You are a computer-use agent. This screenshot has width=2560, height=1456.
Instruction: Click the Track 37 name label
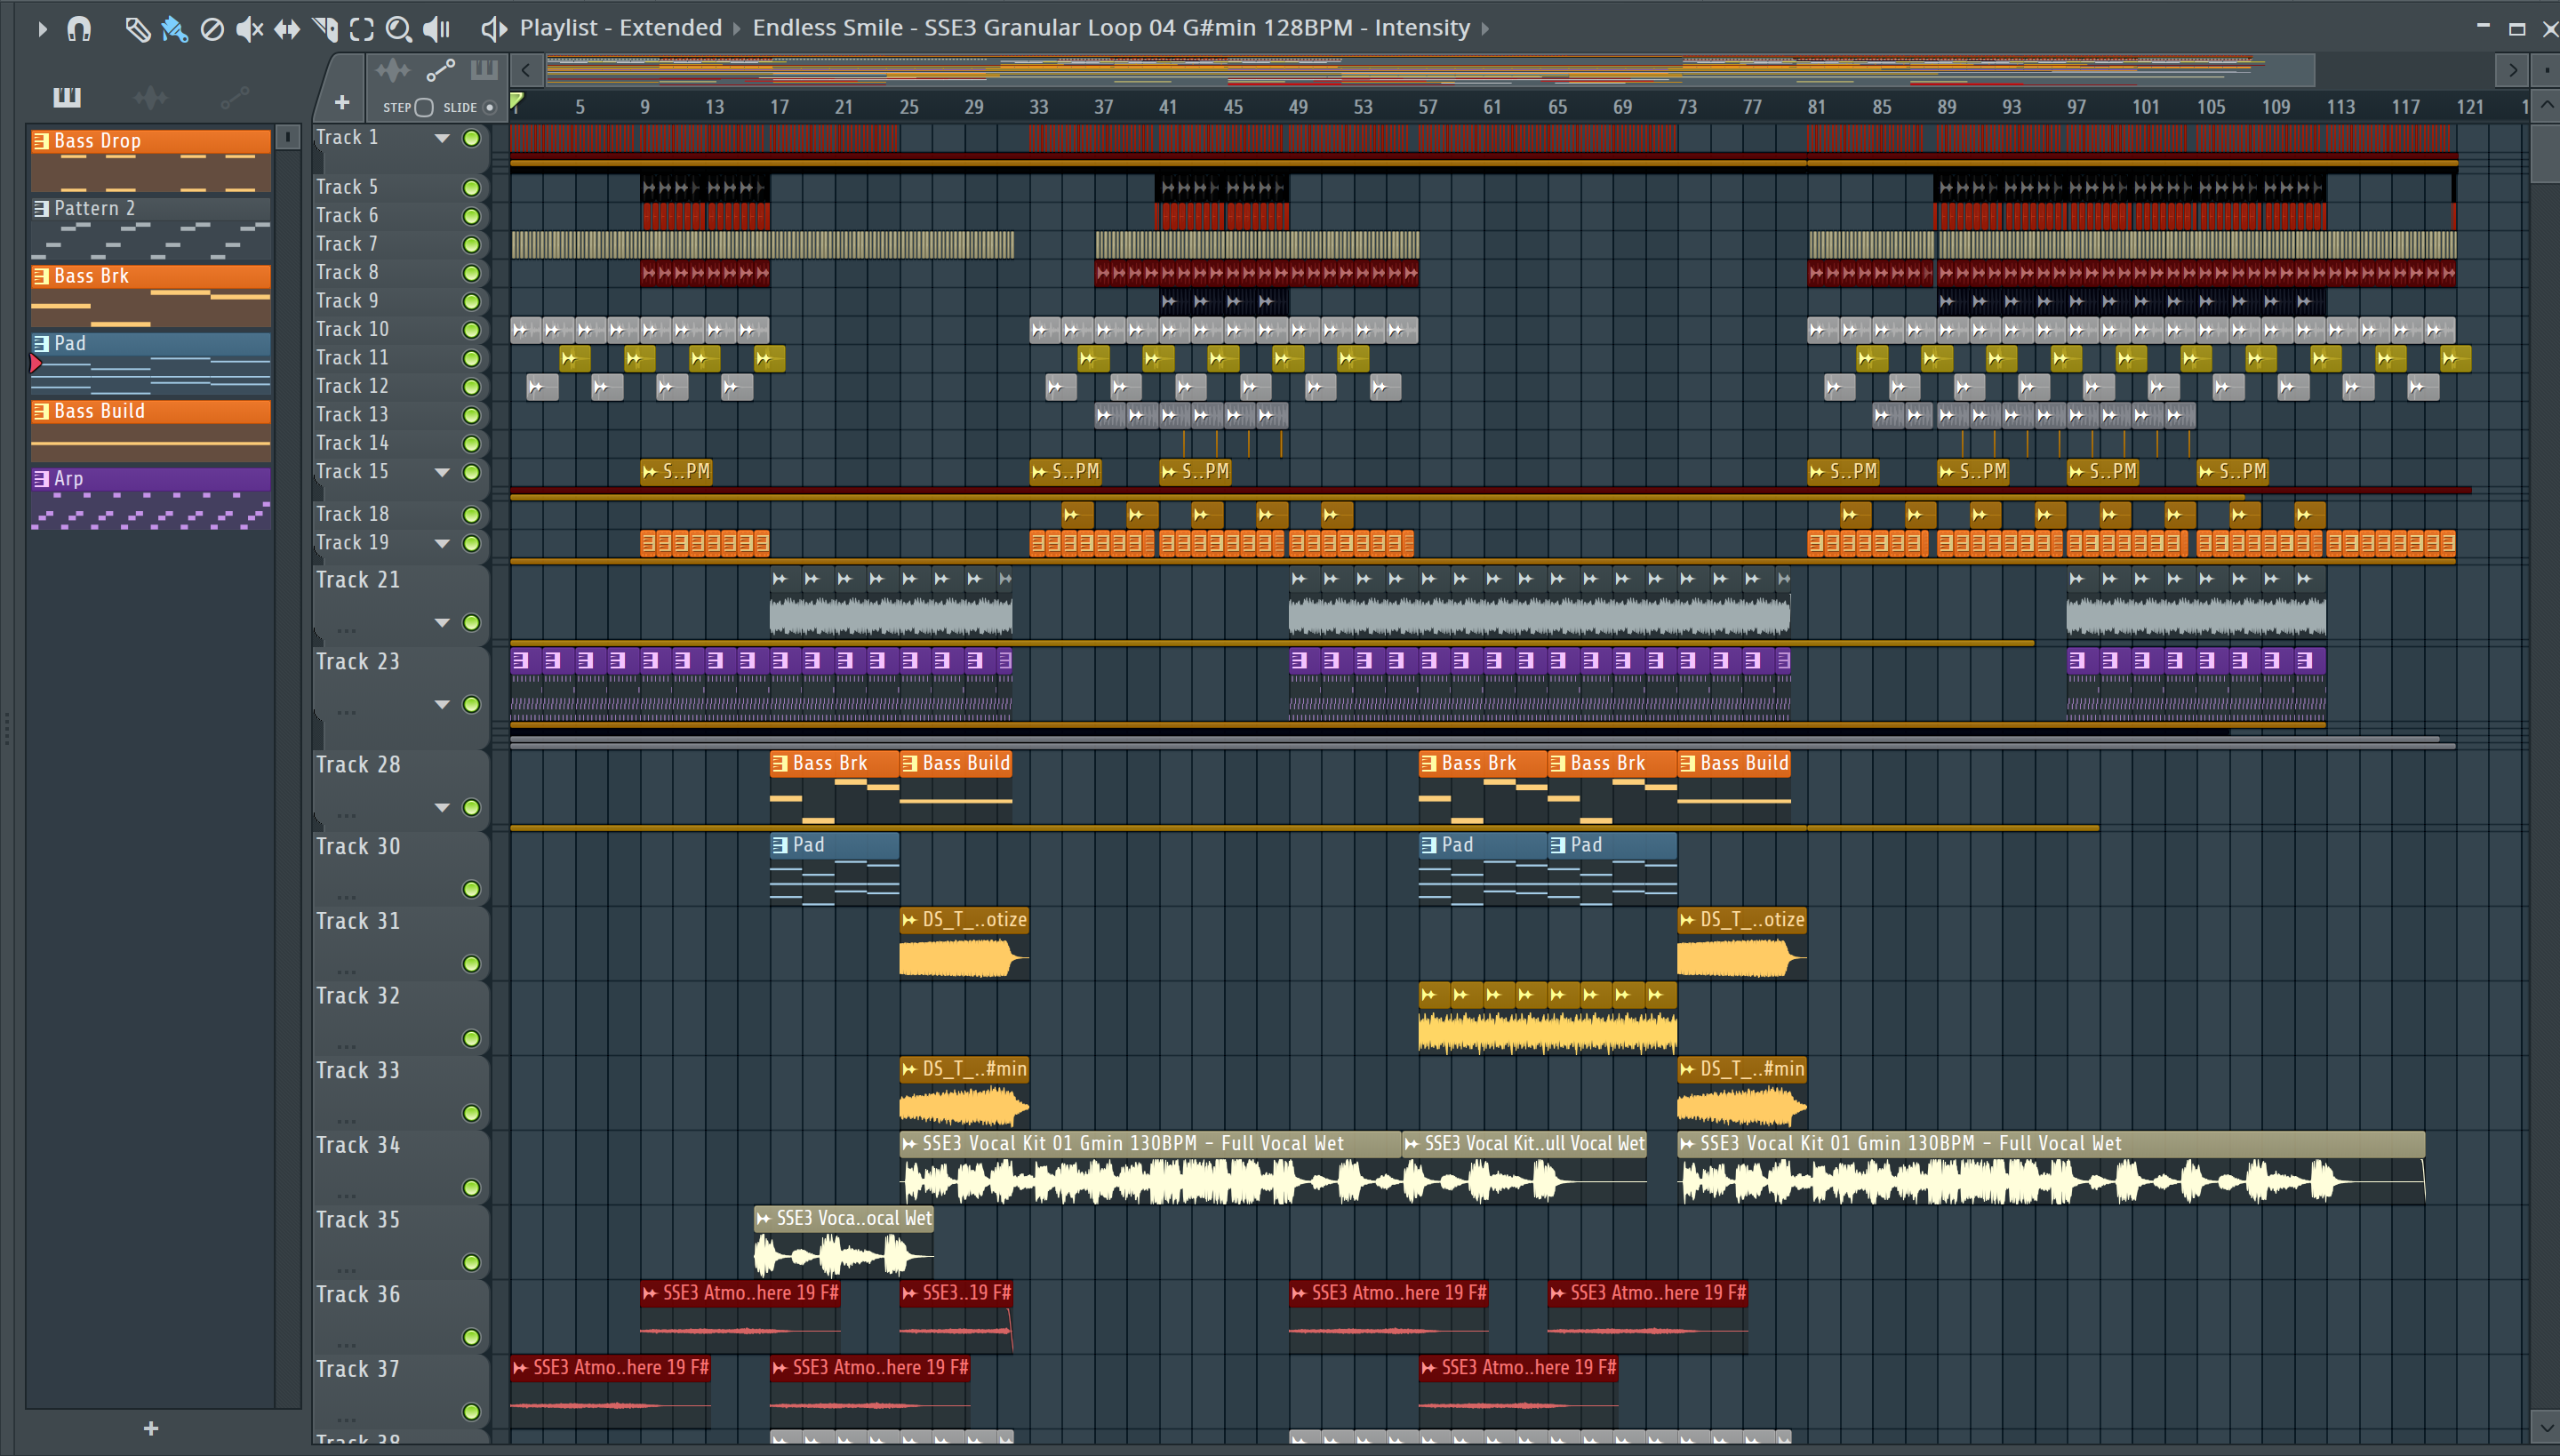pyautogui.click(x=357, y=1369)
